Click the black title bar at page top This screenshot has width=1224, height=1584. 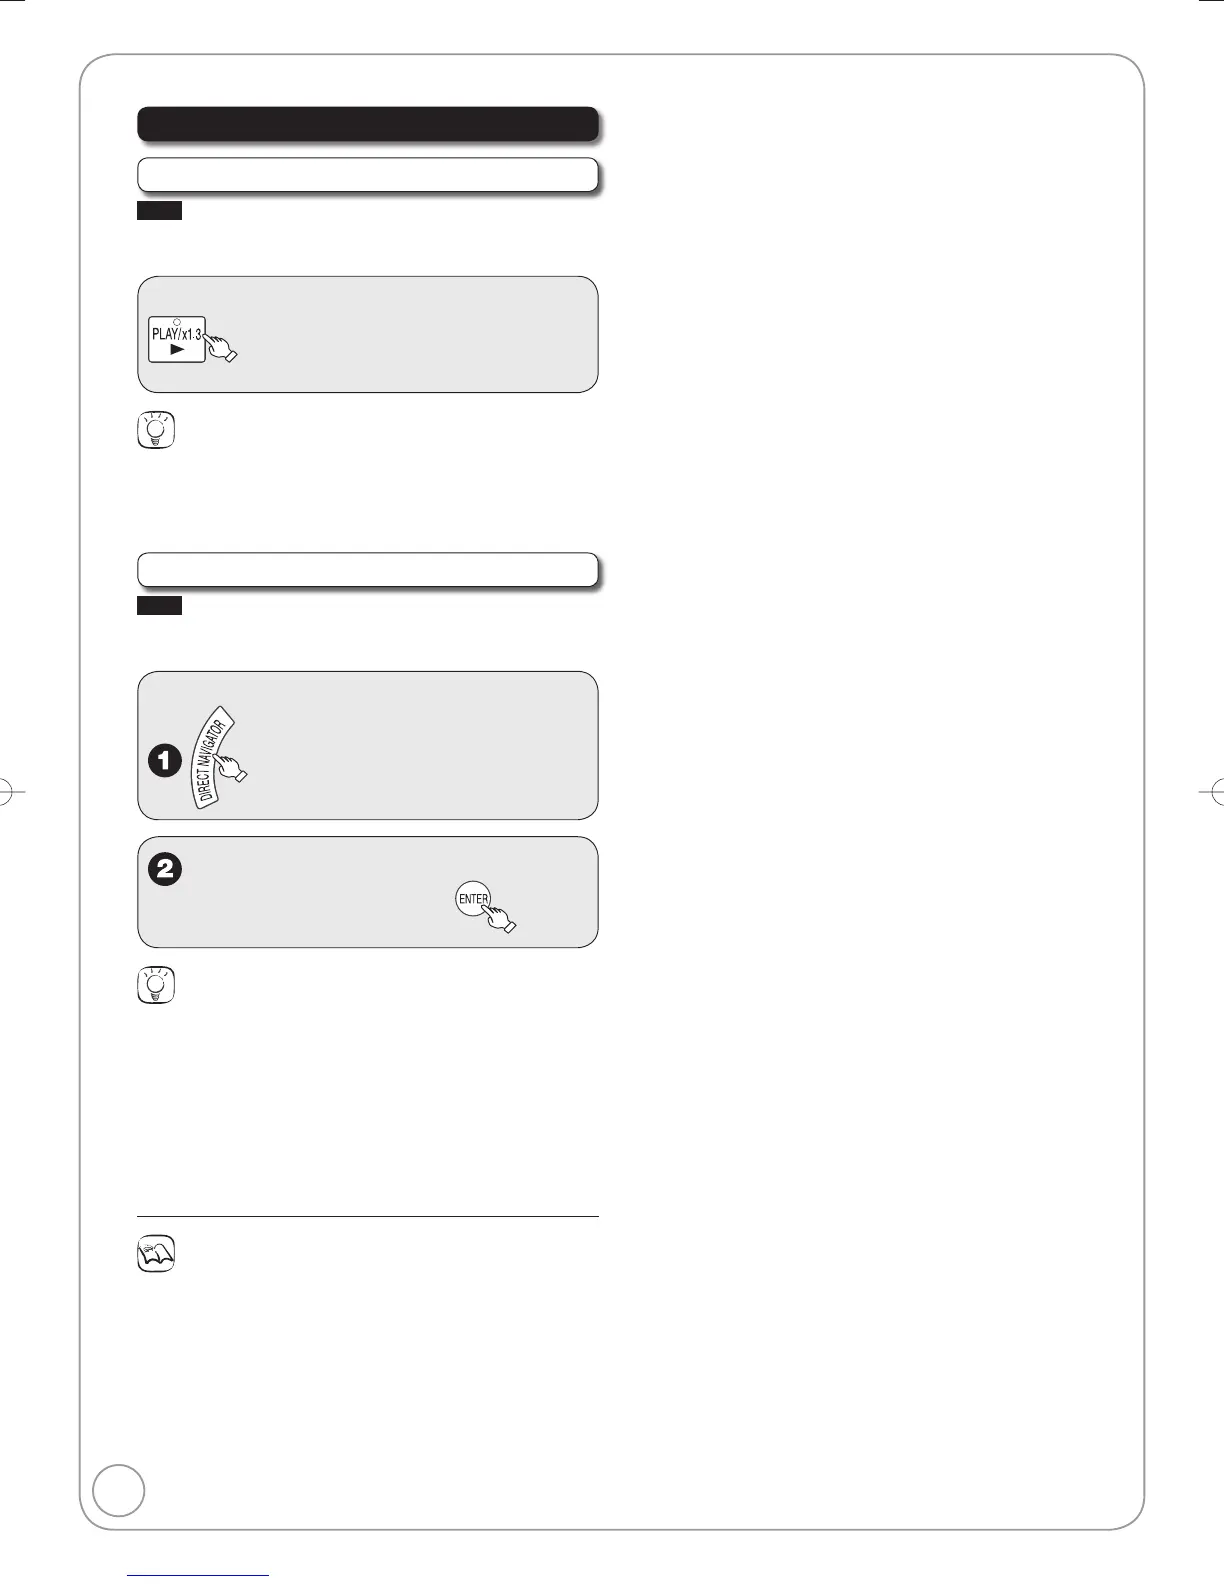(368, 124)
